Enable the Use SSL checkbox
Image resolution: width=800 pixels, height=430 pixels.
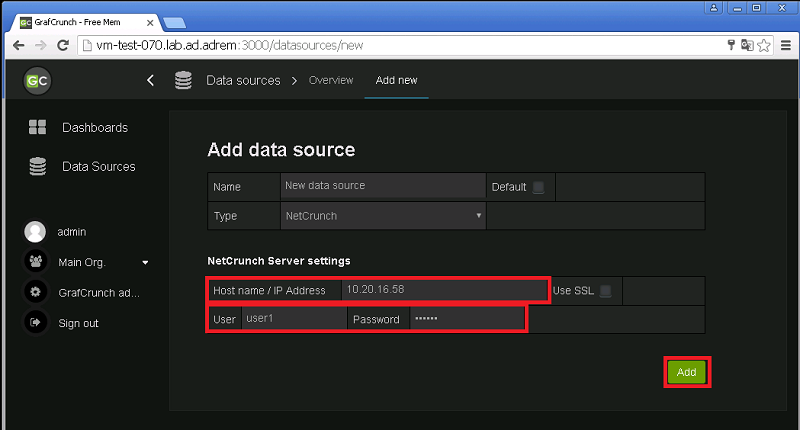(x=606, y=291)
